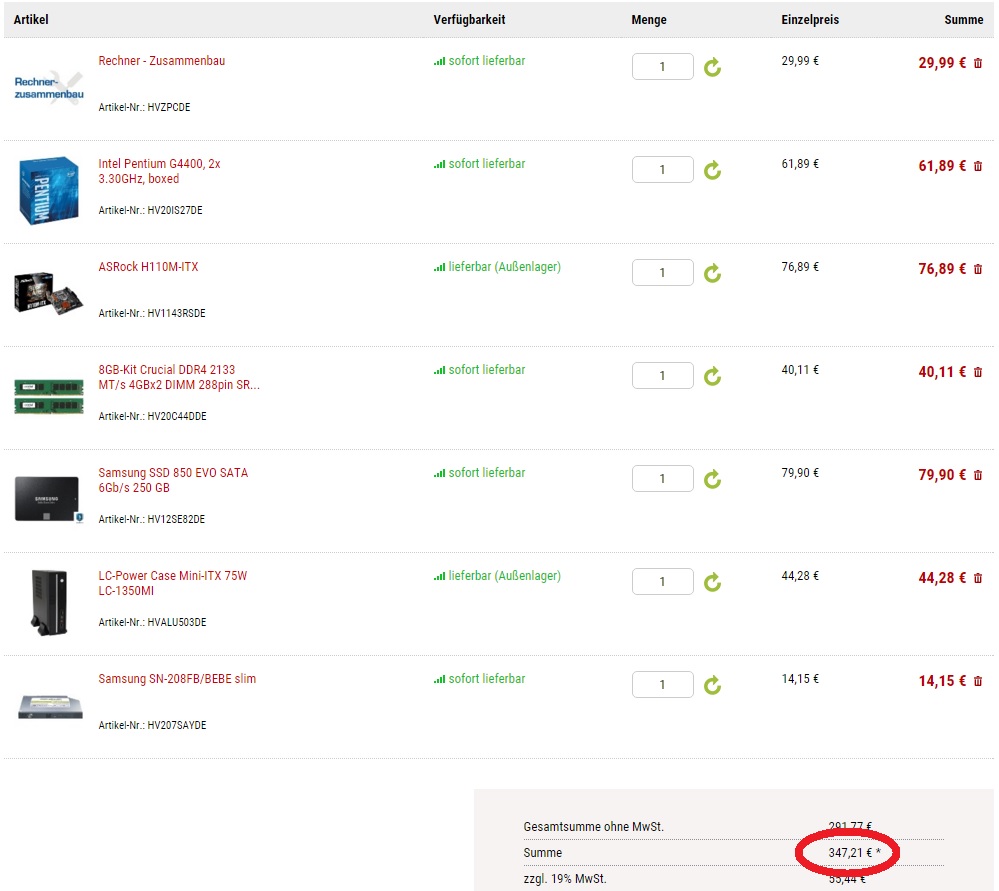Click the Menge column header
Screen dimensions: 999x891
(649, 20)
